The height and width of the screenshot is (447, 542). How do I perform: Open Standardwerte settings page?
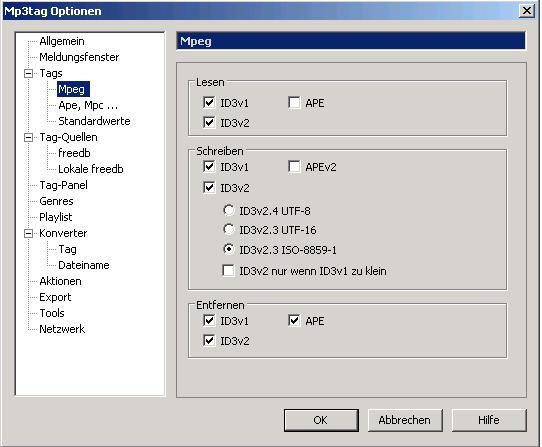pos(94,121)
